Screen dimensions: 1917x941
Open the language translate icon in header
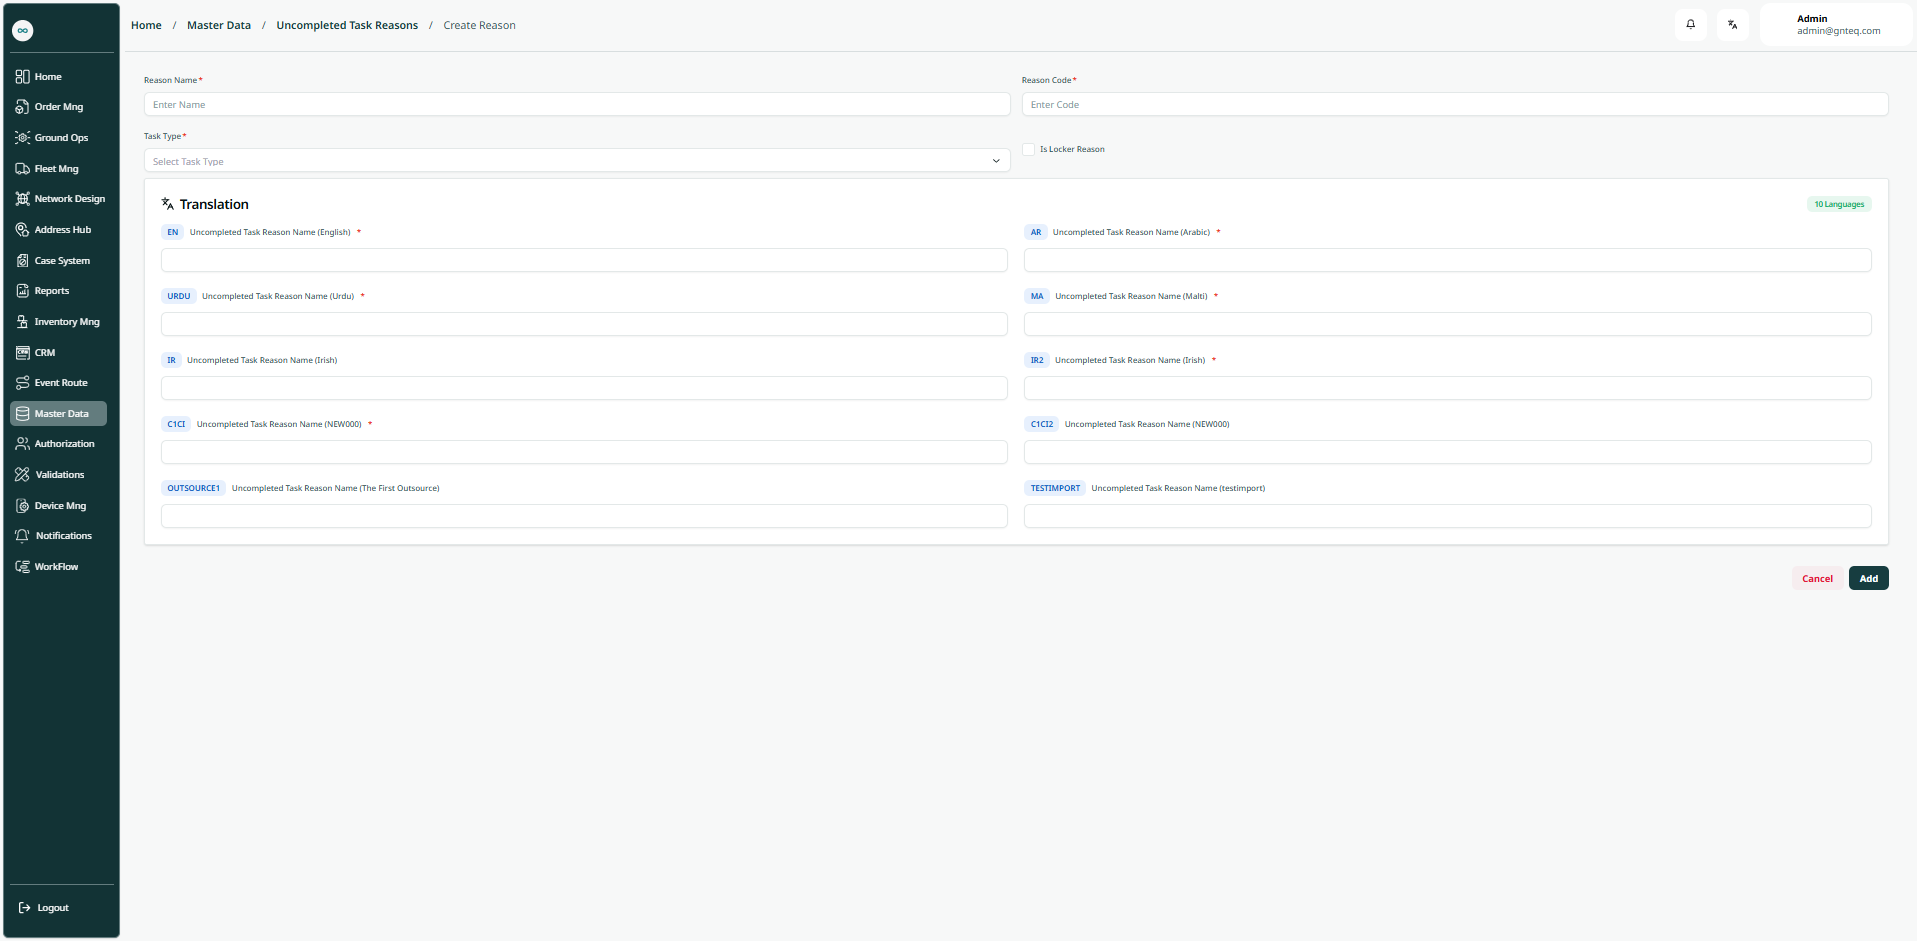pyautogui.click(x=1732, y=25)
